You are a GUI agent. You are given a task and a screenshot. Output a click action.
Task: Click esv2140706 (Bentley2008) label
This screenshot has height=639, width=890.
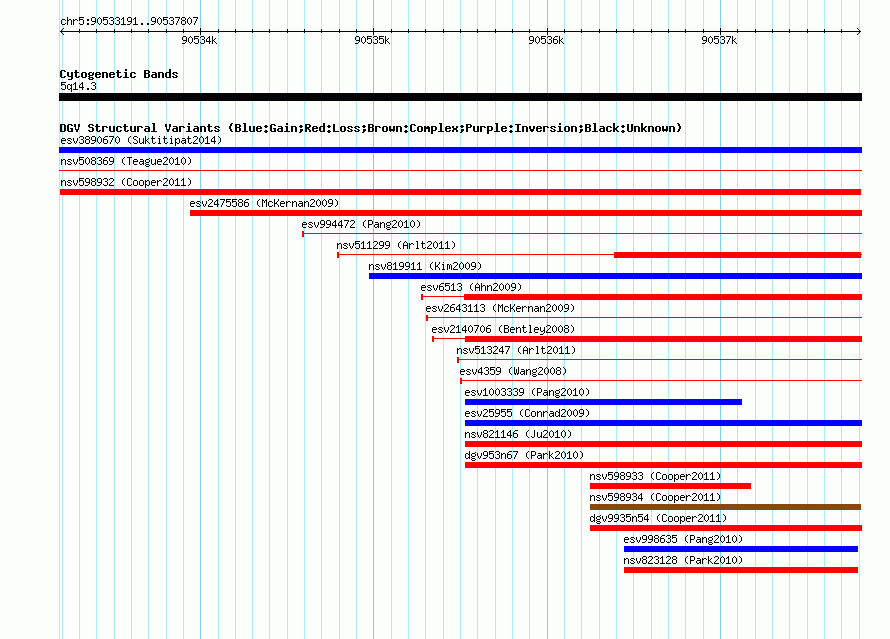click(503, 329)
